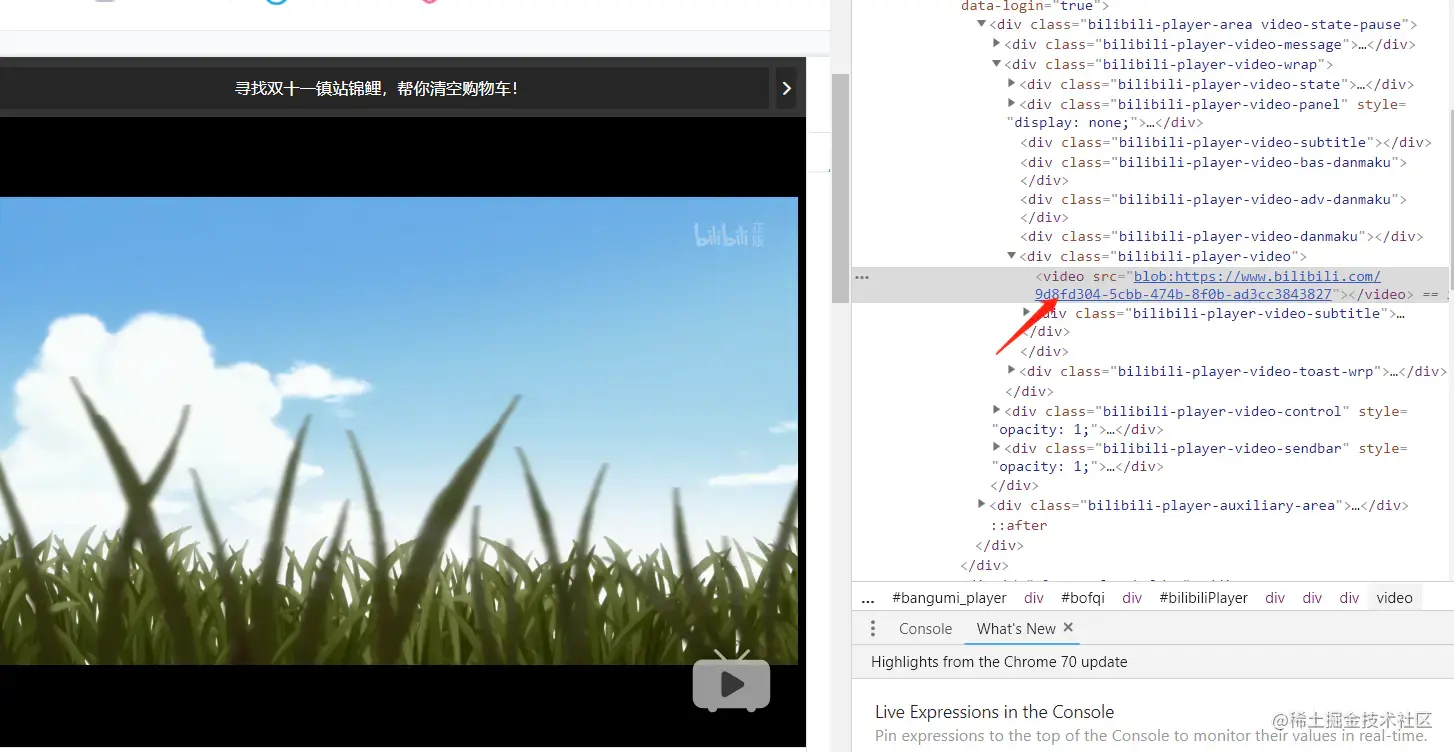The height and width of the screenshot is (752, 1454).
Task: Collapse the bilibili-player-video div node
Action: click(1012, 256)
